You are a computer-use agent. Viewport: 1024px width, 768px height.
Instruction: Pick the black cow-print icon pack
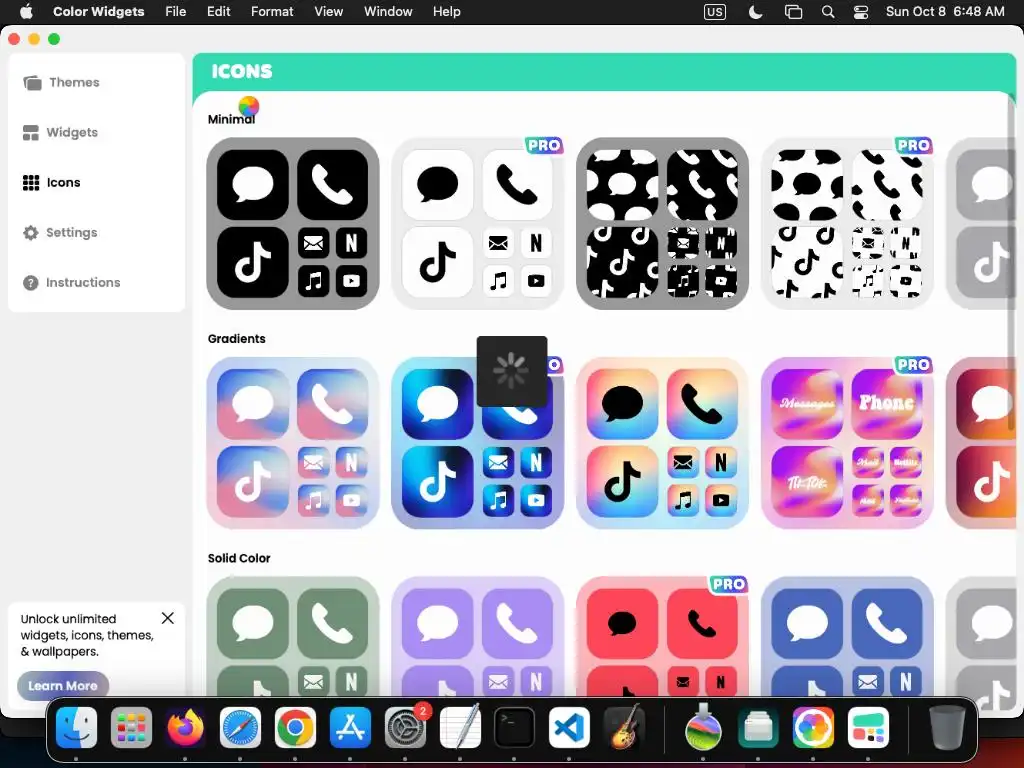pyautogui.click(x=662, y=223)
